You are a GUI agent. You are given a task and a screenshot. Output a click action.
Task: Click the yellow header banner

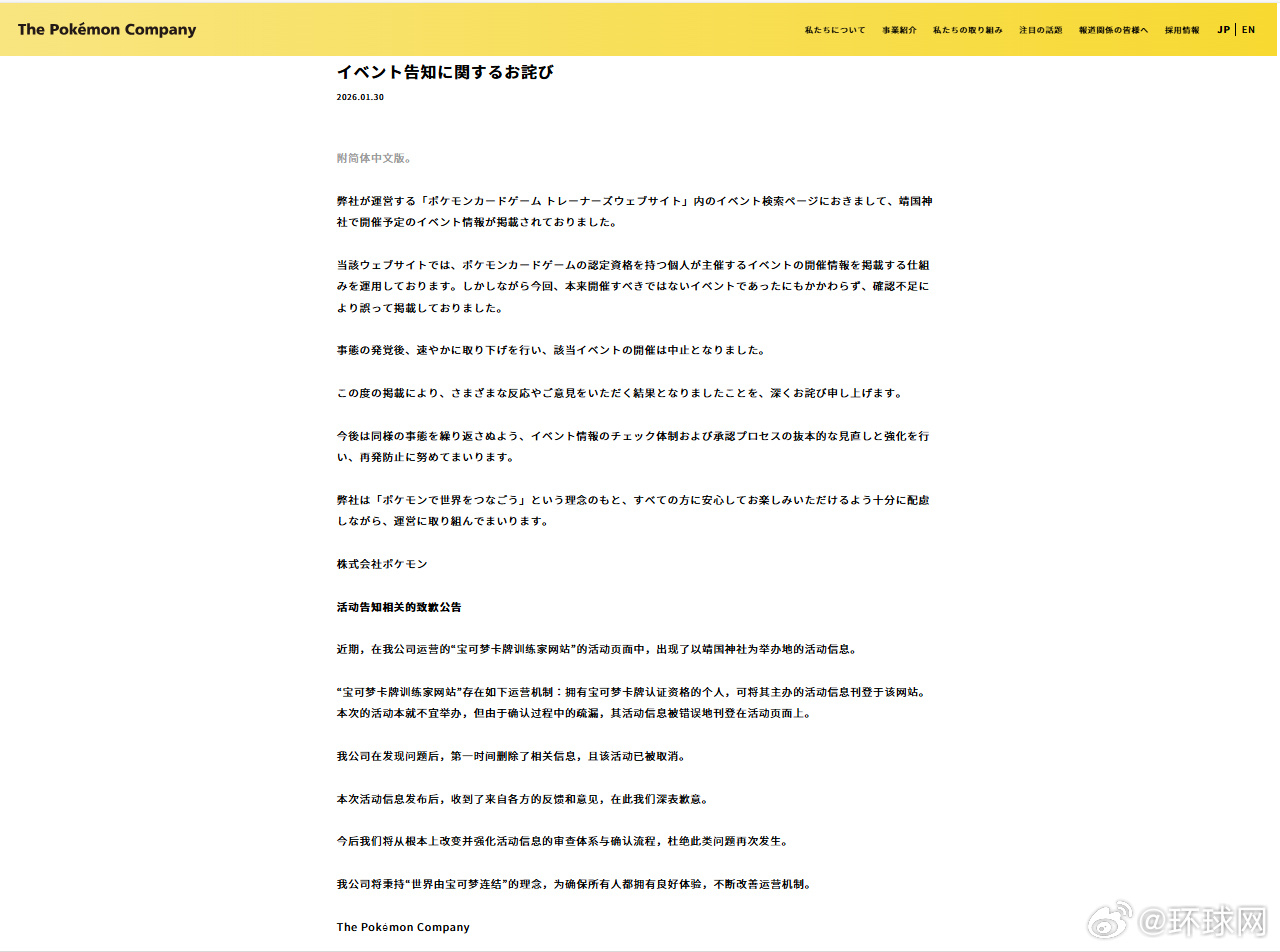[500, 29]
